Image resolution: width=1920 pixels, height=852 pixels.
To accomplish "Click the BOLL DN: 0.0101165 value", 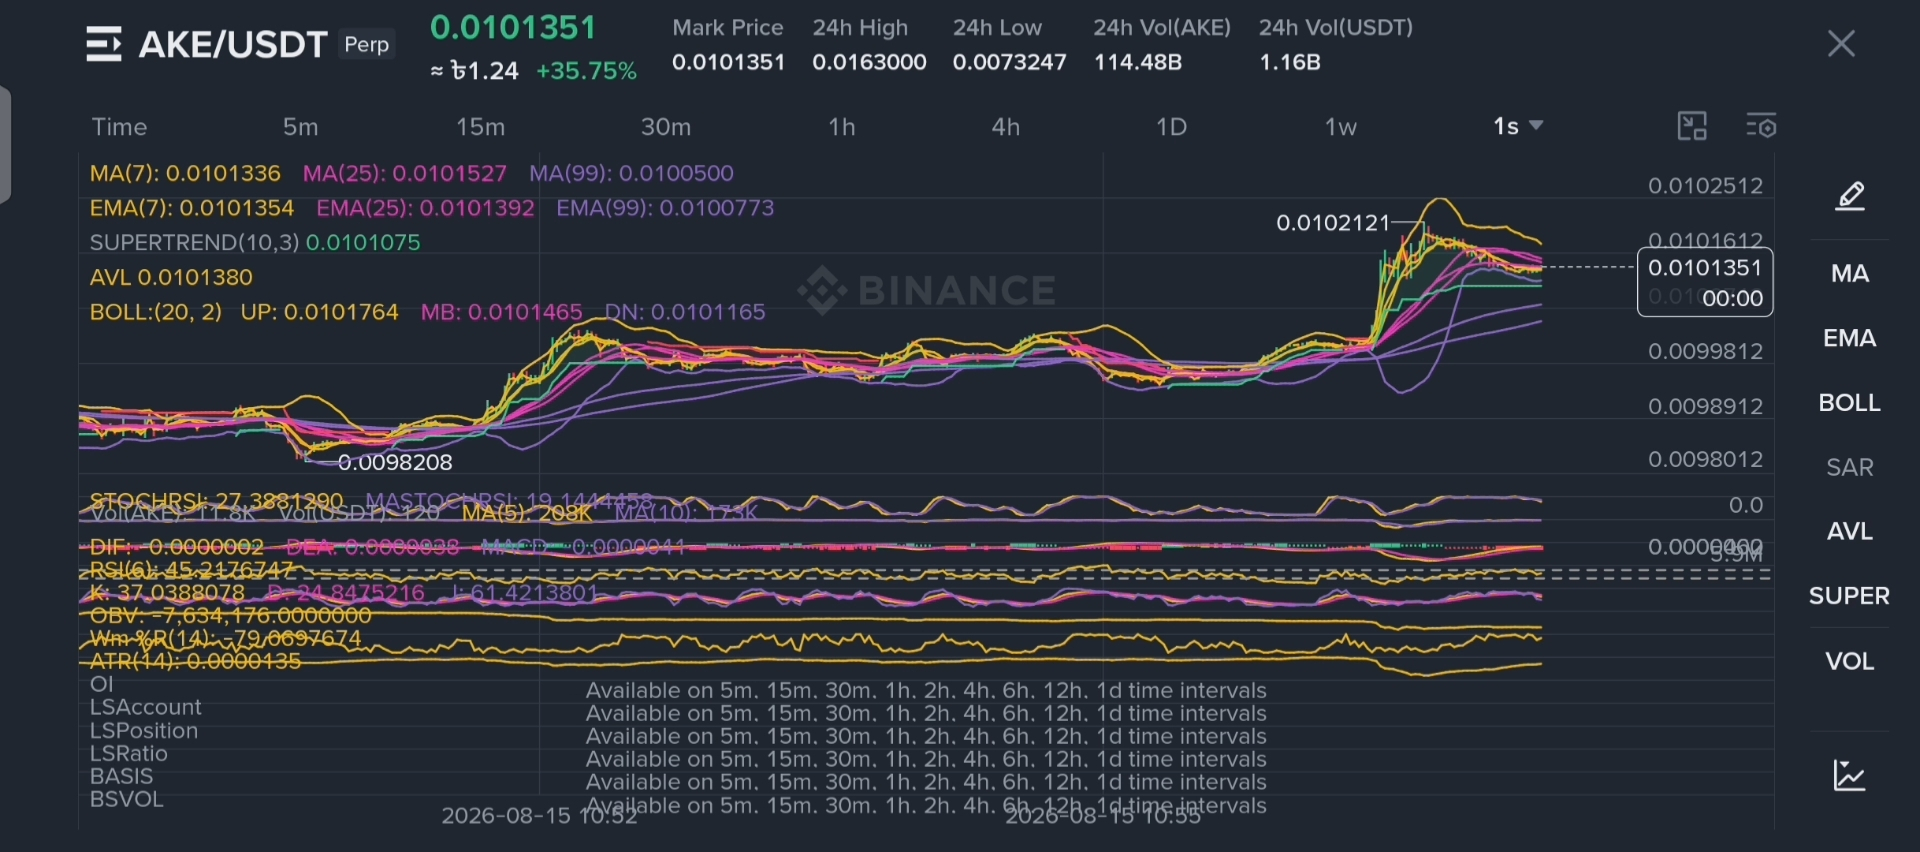I will [686, 312].
